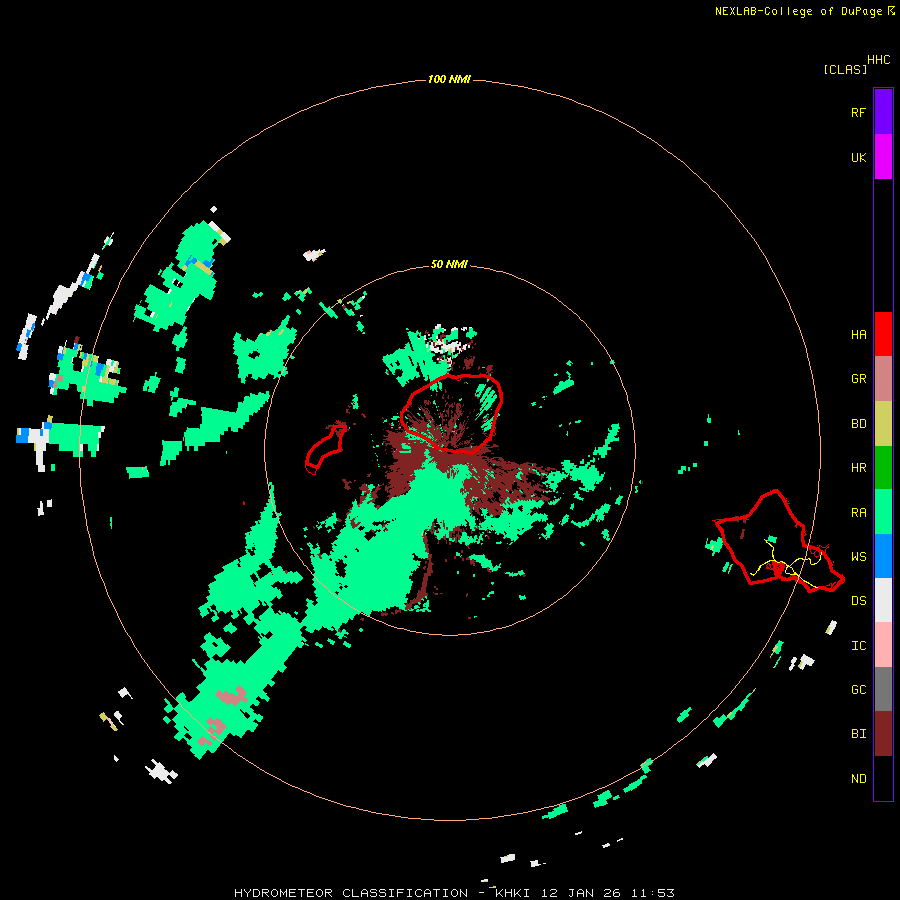Click the IC pink legend swatch
The width and height of the screenshot is (900, 900).
click(x=883, y=645)
